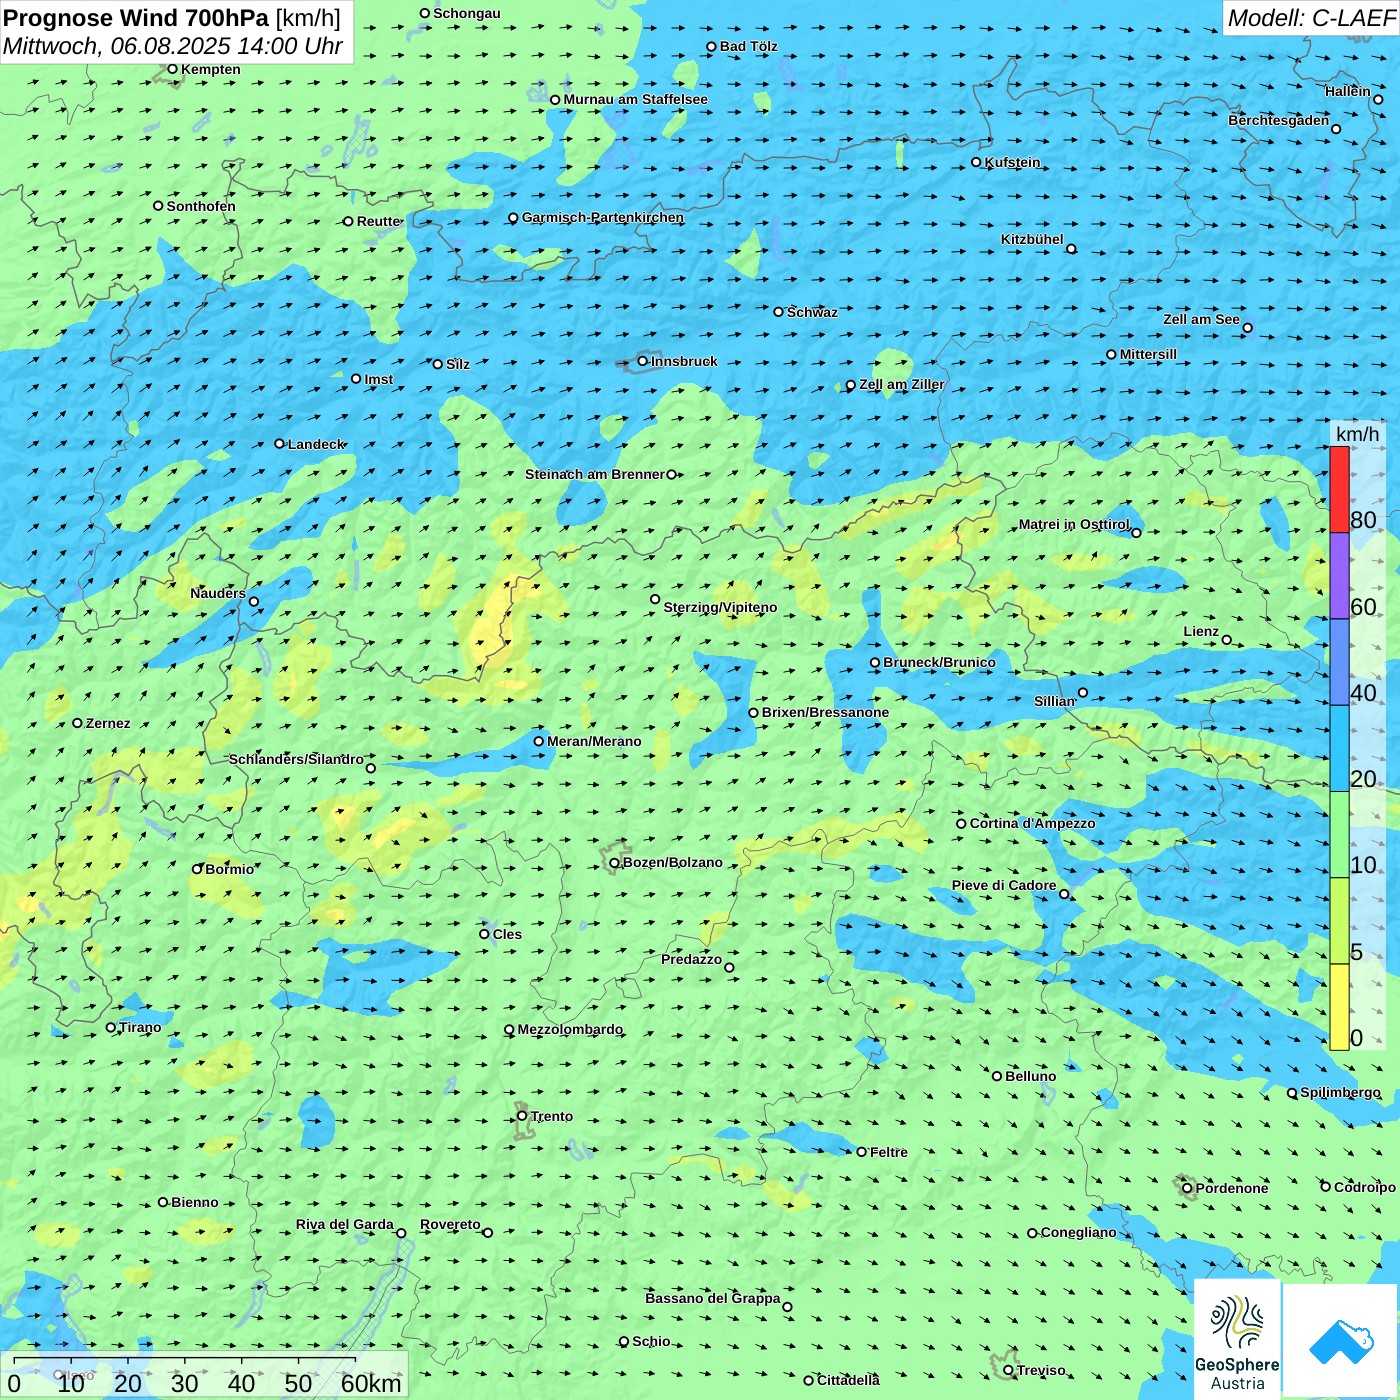Click the 'Kitzbühel' label

pos(1032,239)
